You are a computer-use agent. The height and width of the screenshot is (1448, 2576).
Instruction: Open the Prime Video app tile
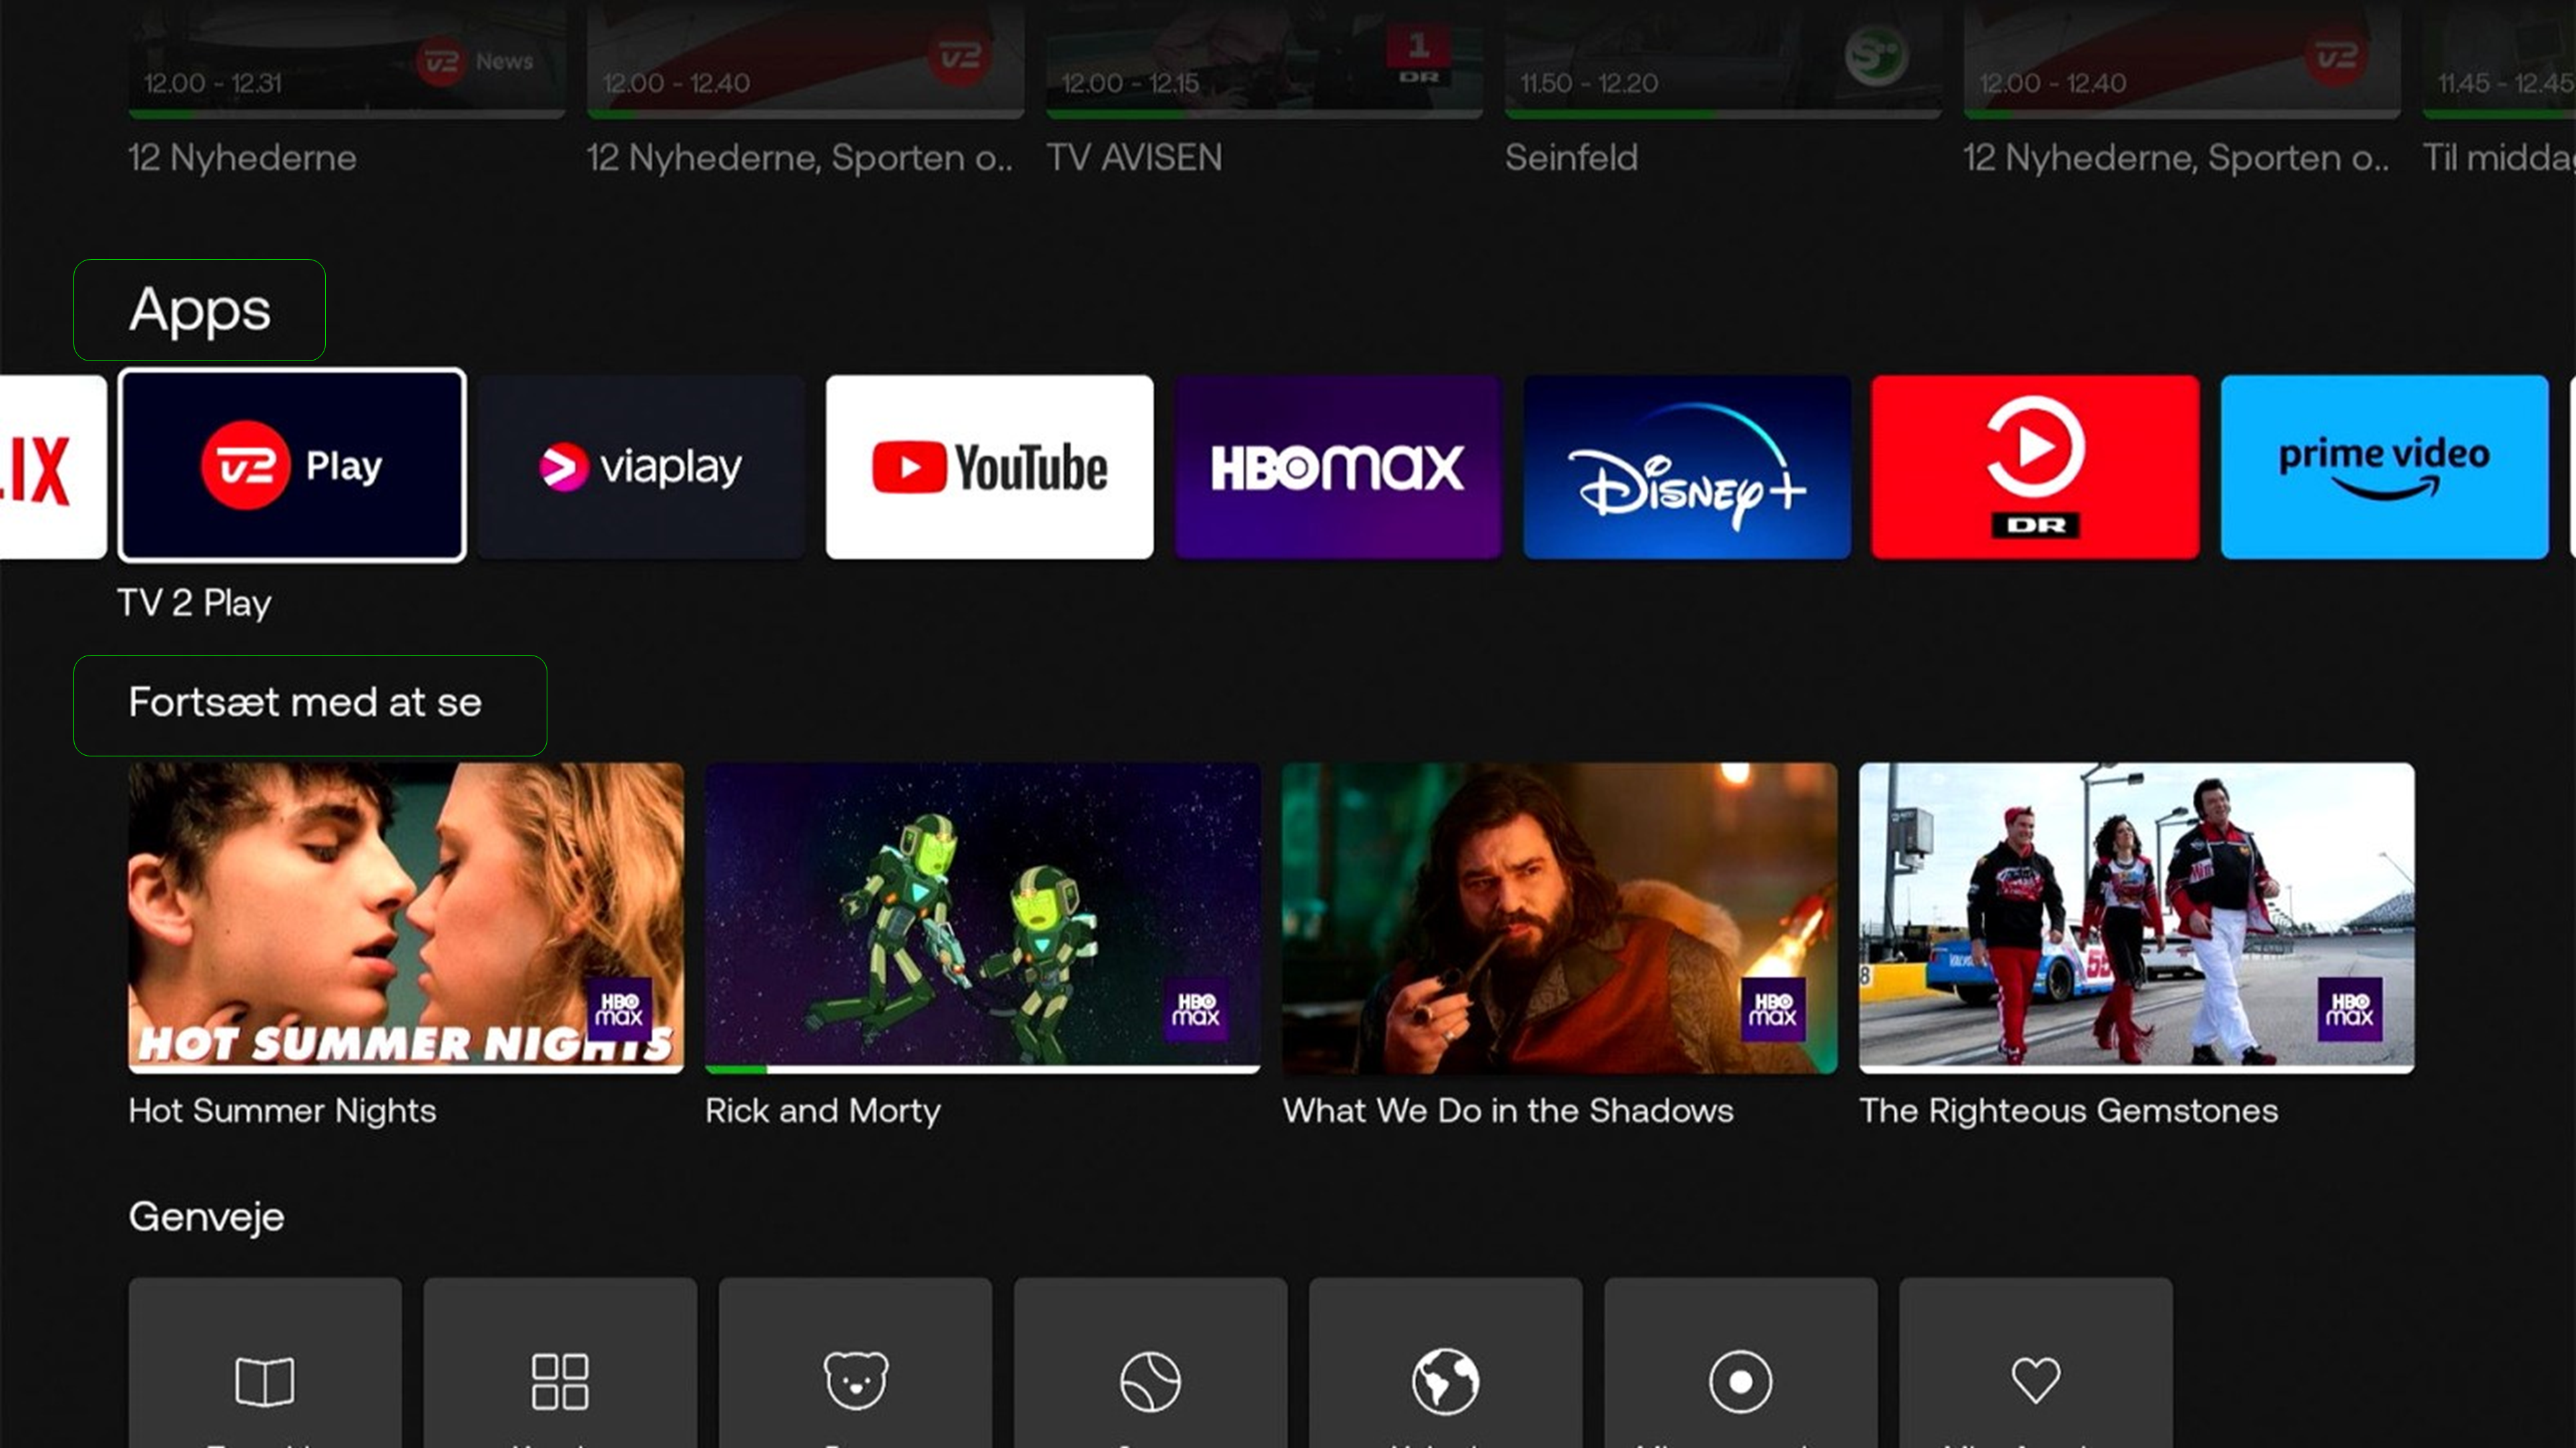pos(2384,467)
